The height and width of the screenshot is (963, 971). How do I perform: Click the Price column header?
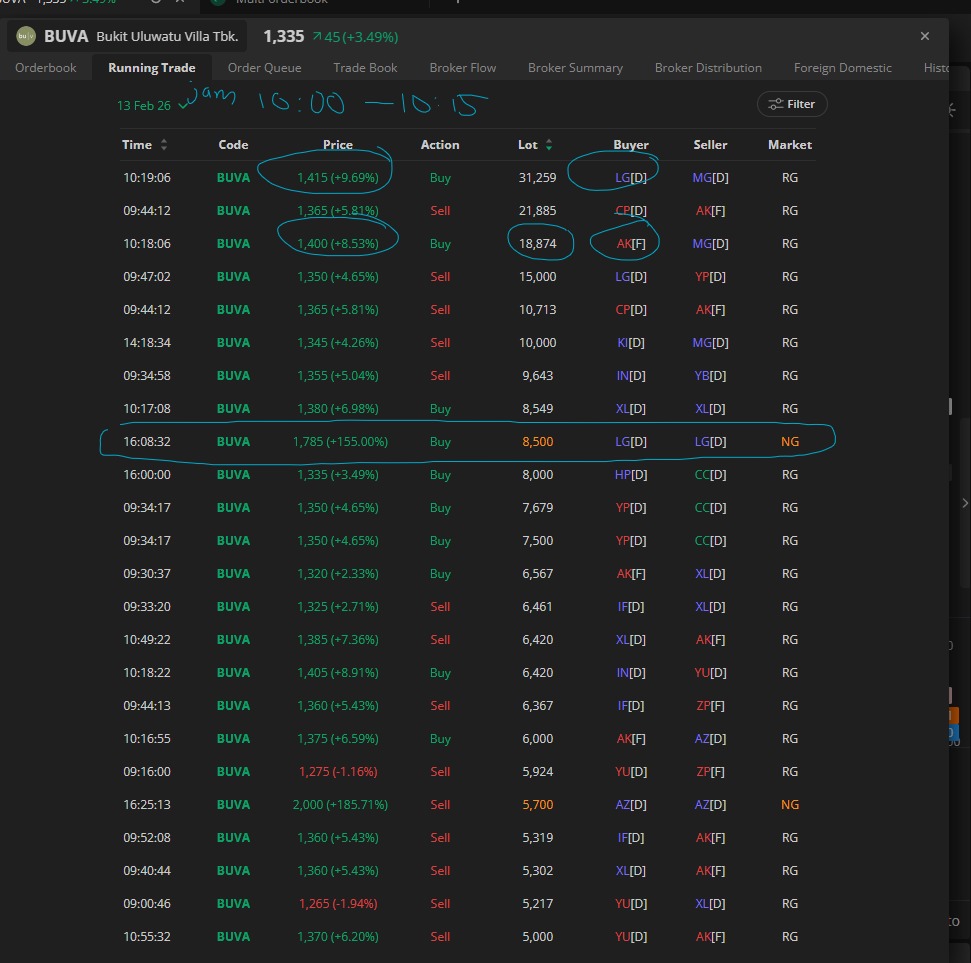point(338,145)
